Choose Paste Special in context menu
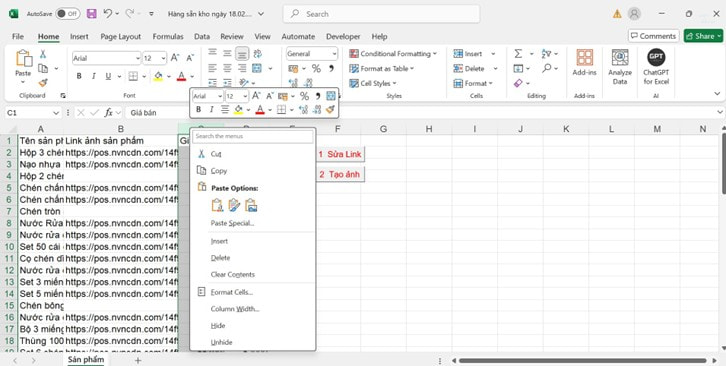Image resolution: width=726 pixels, height=366 pixels. 253,223
